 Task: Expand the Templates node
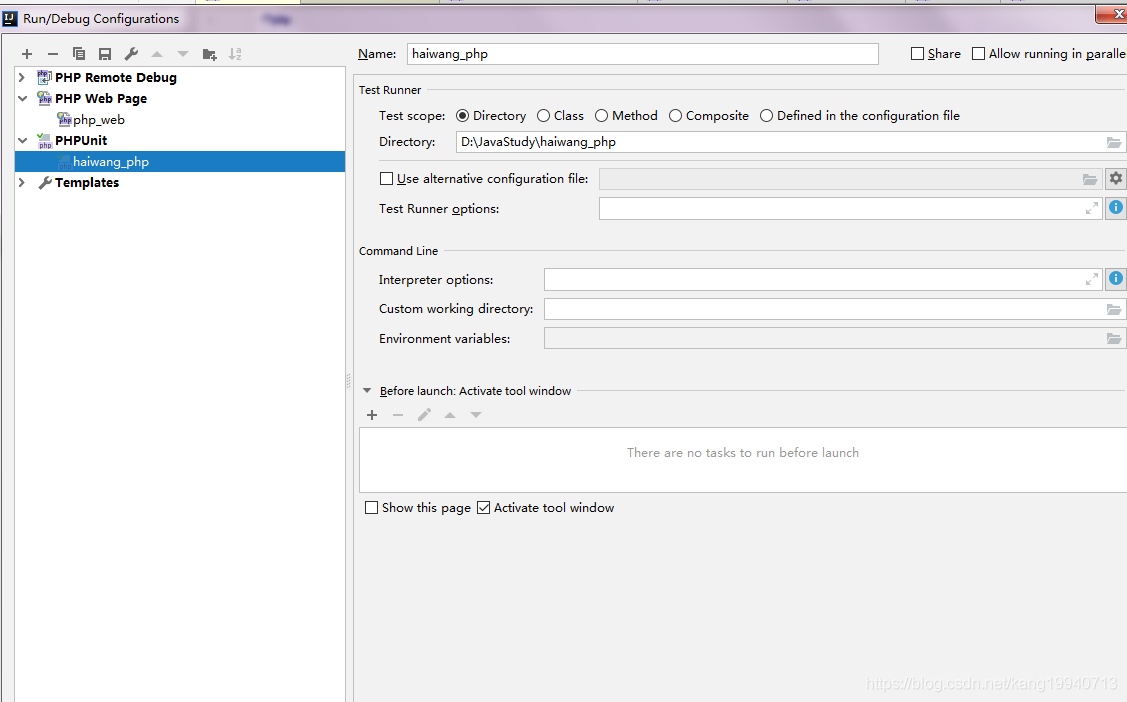coord(22,183)
